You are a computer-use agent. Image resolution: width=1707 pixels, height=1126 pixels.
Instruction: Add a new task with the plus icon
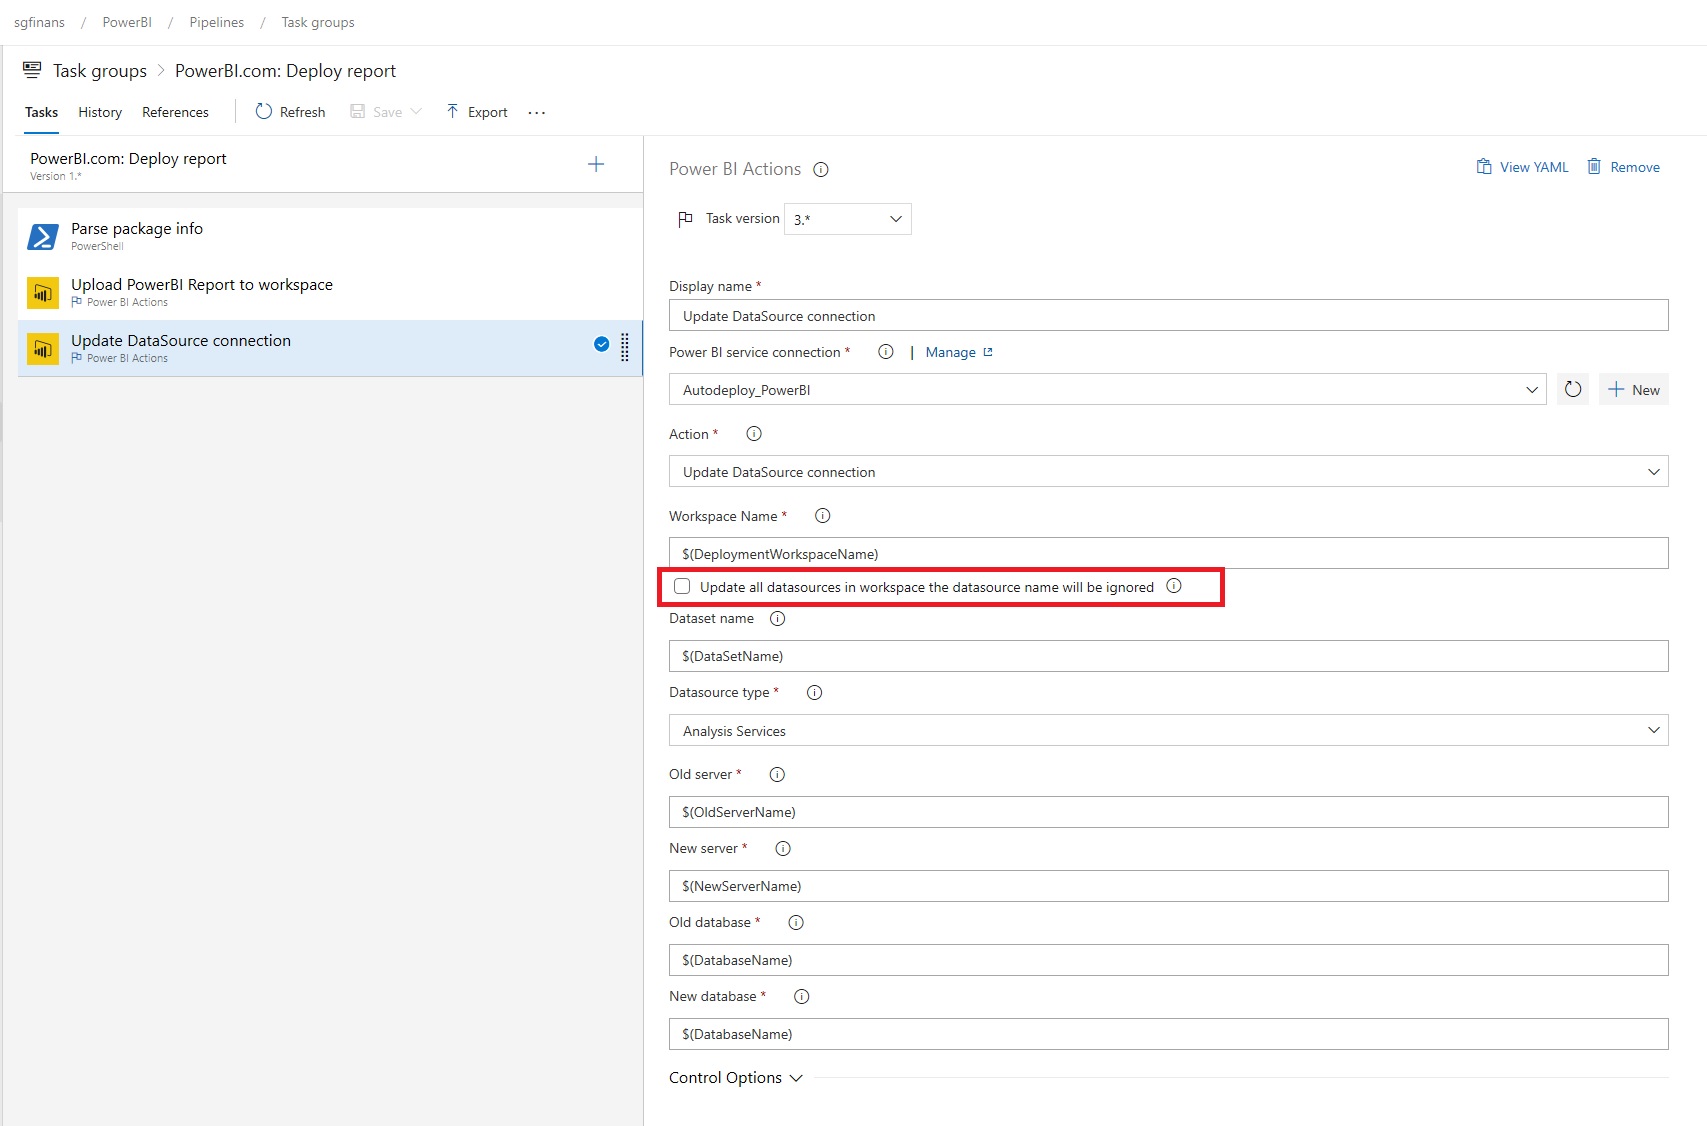(596, 163)
